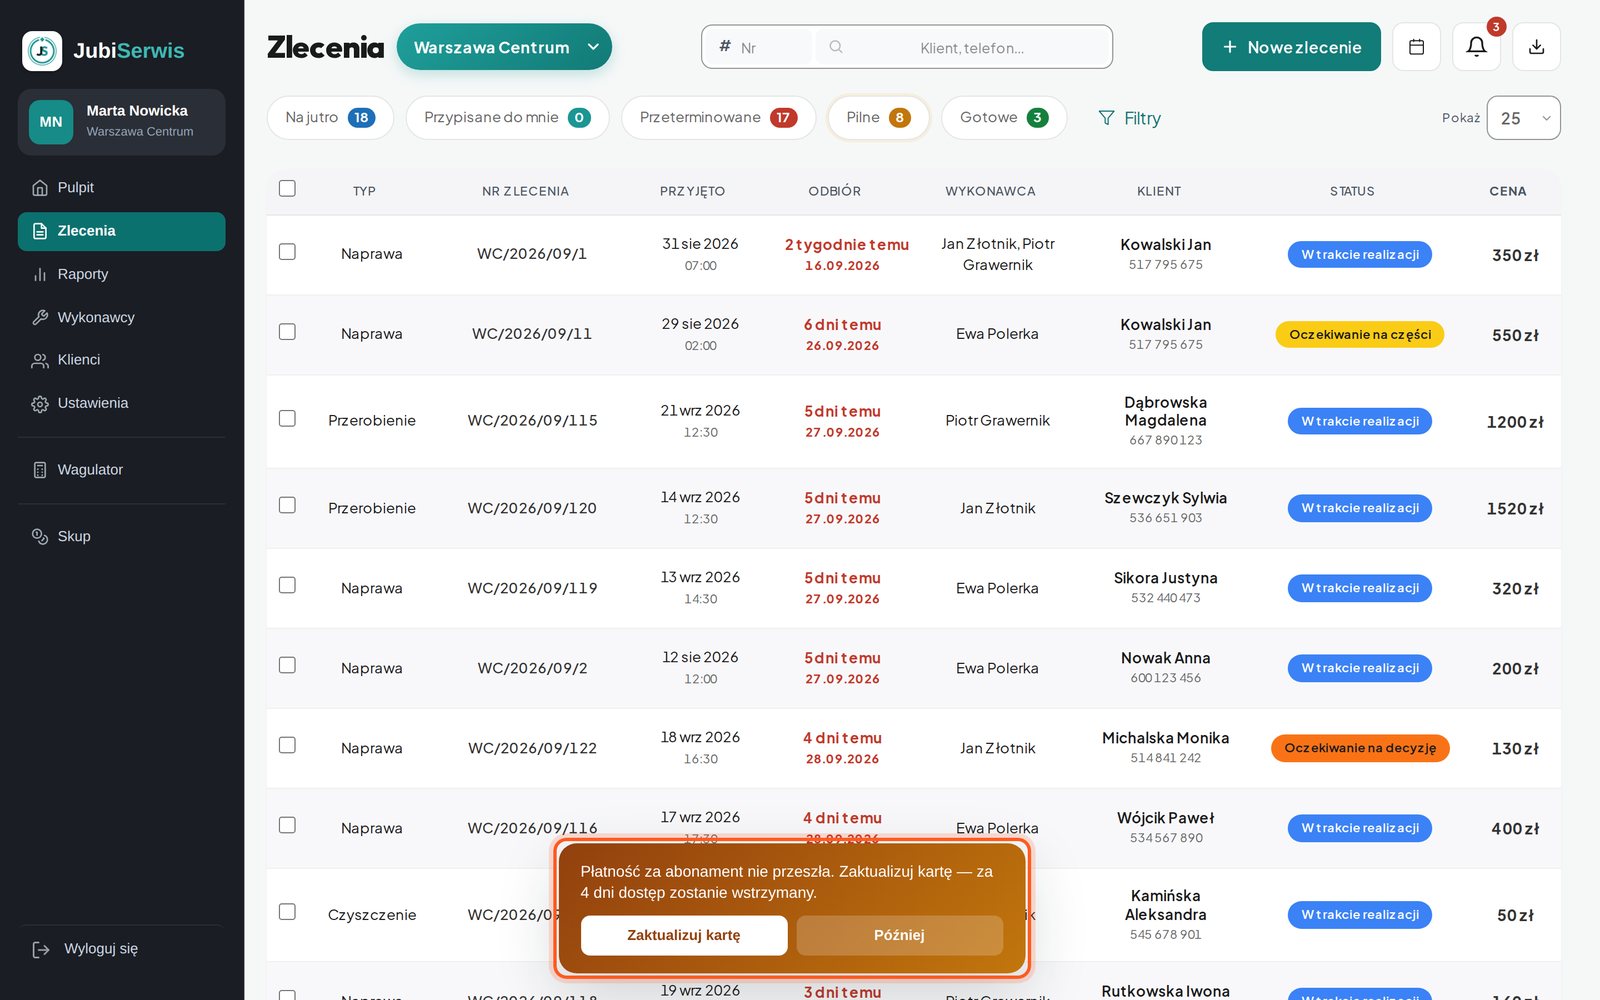
Task: Check the row WC/2026/09/1 checkbox
Action: (287, 251)
